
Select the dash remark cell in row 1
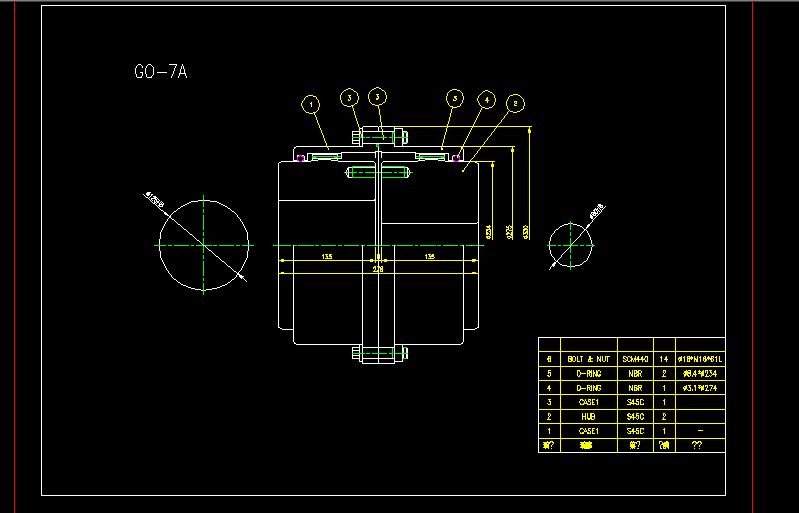[700, 430]
